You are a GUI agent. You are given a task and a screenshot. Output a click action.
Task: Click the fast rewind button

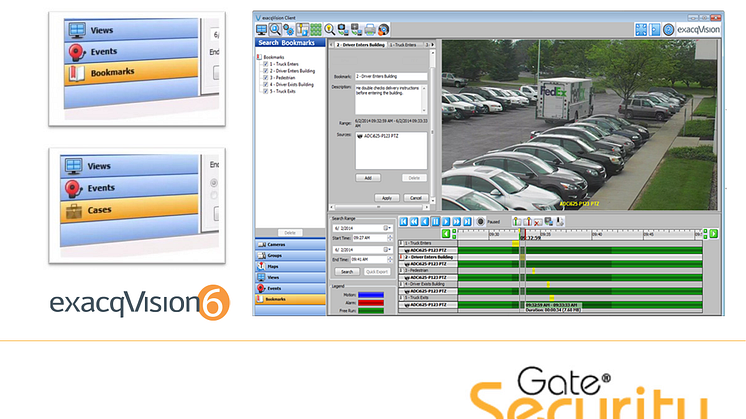[414, 221]
